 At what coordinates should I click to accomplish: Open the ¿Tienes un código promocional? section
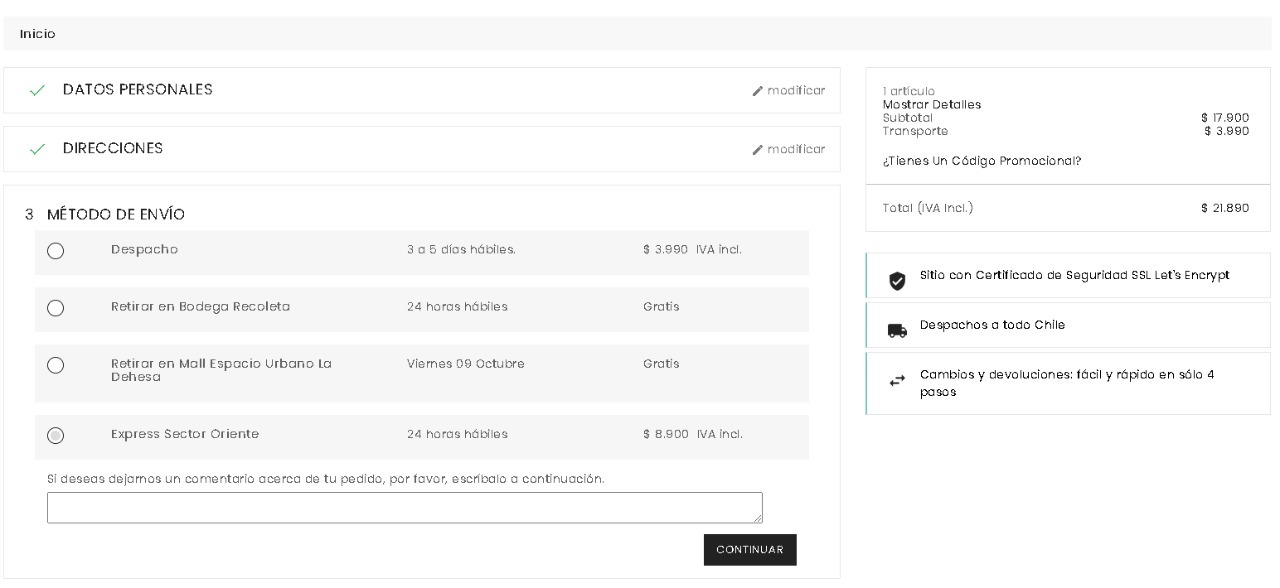[x=982, y=161]
